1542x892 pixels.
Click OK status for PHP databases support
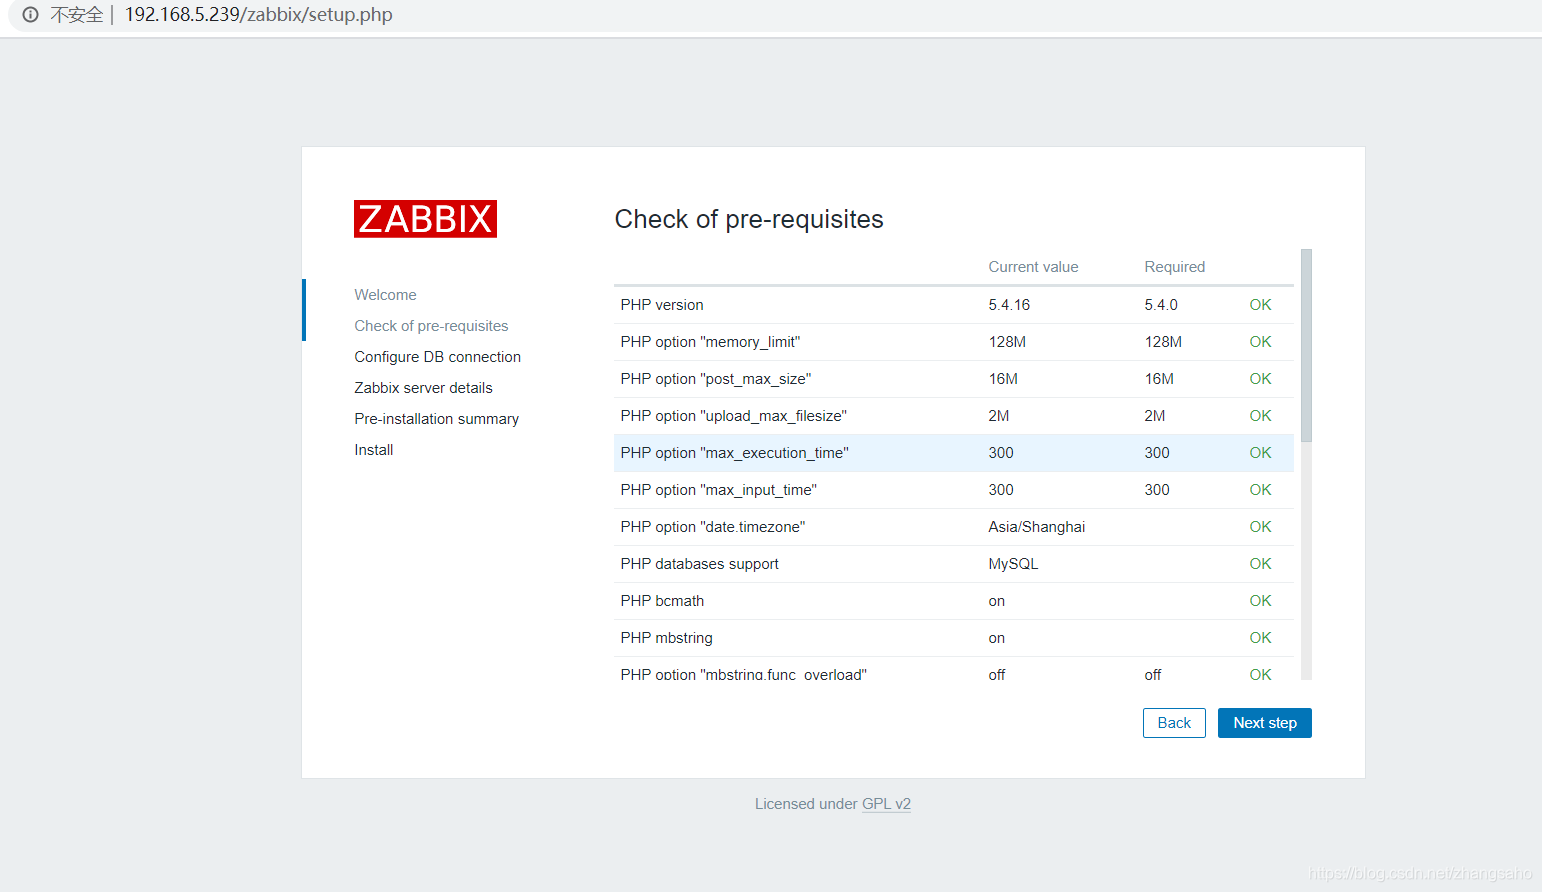1260,564
